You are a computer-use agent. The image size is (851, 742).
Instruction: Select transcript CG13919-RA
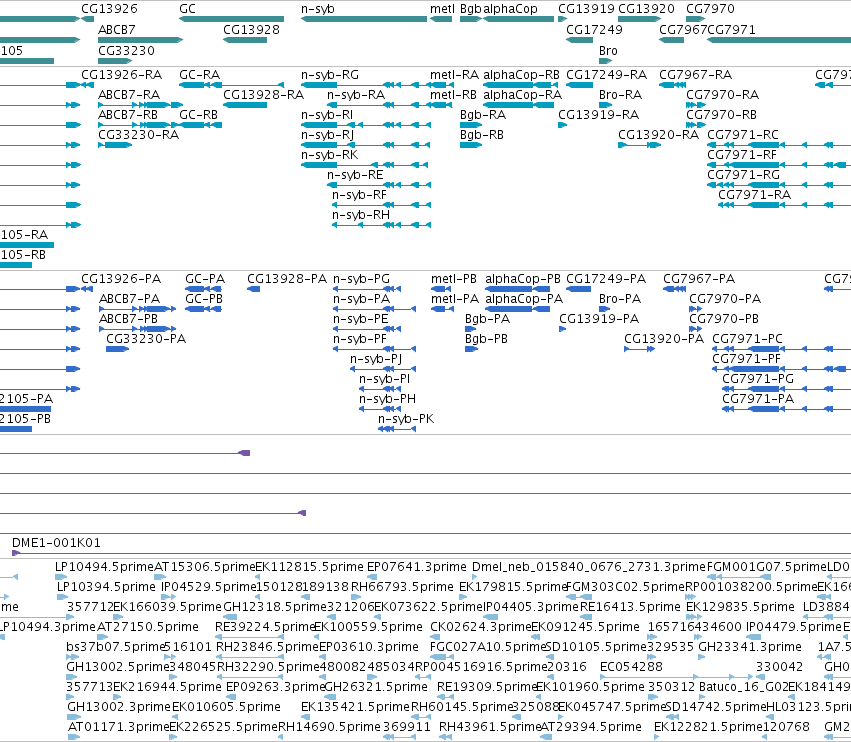[599, 115]
